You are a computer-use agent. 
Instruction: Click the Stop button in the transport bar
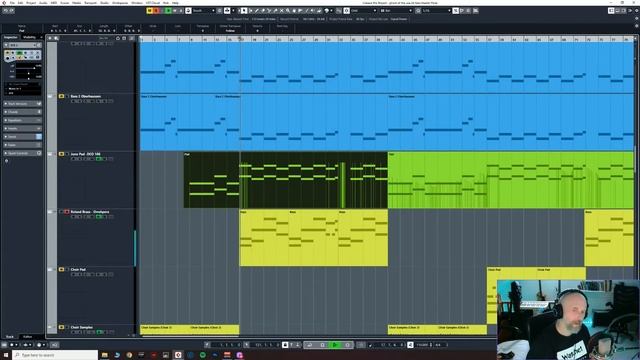tap(322, 345)
